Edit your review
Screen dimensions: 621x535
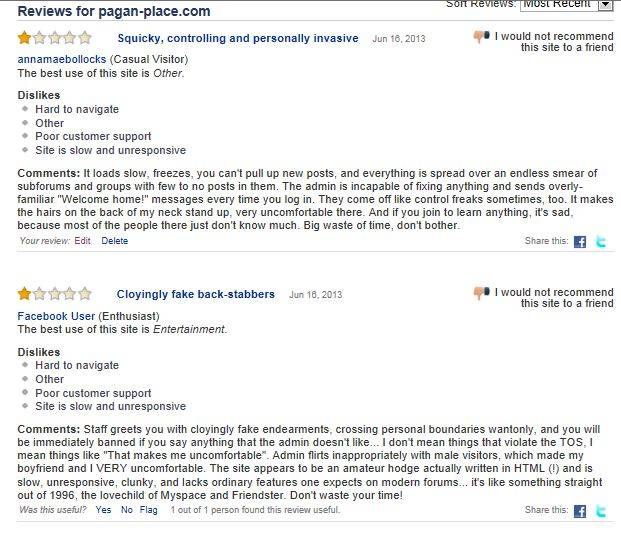point(82,241)
